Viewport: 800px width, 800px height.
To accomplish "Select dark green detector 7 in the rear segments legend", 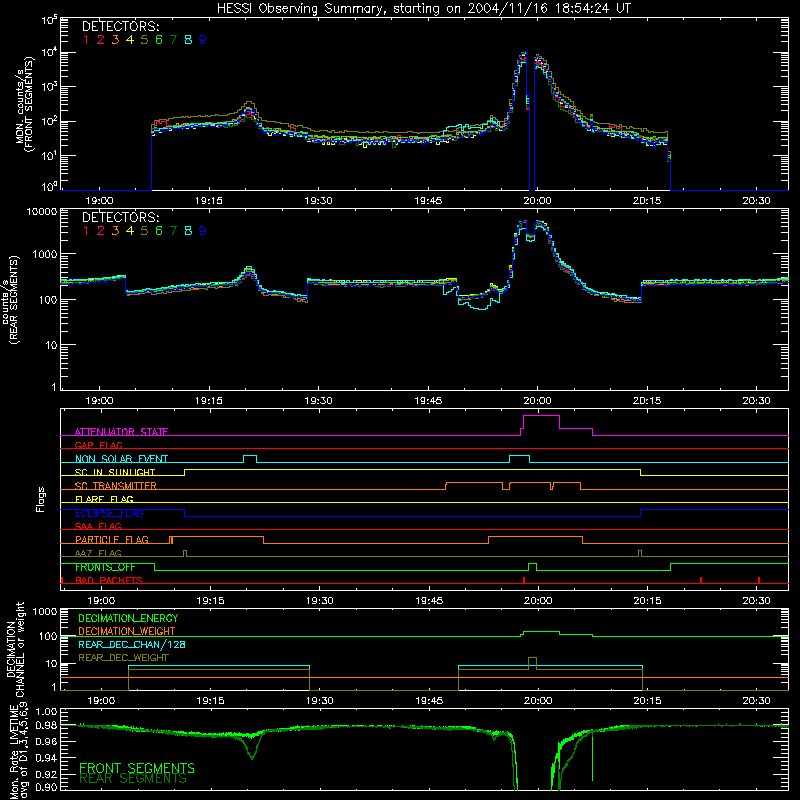I will point(173,231).
